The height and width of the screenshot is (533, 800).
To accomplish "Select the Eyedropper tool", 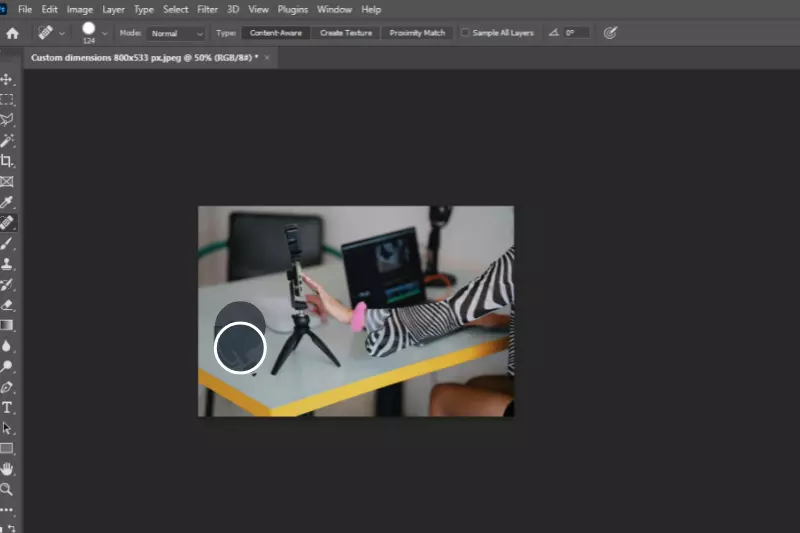I will point(7,202).
